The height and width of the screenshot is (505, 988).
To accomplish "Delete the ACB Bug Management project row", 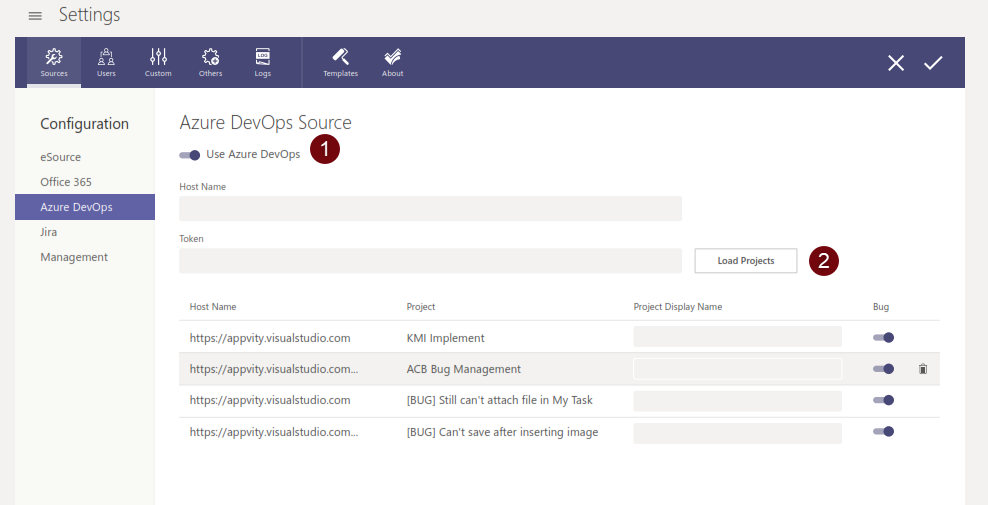I will (x=923, y=369).
